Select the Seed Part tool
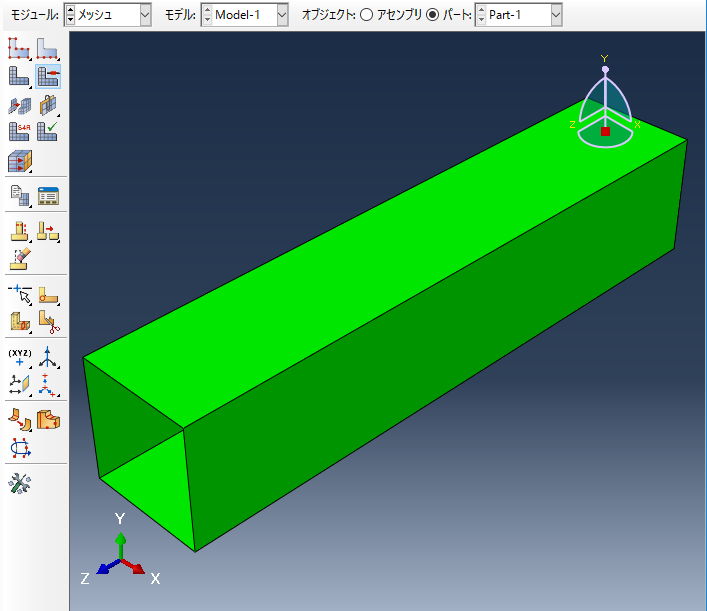Viewport: 707px width, 611px height. pos(19,48)
